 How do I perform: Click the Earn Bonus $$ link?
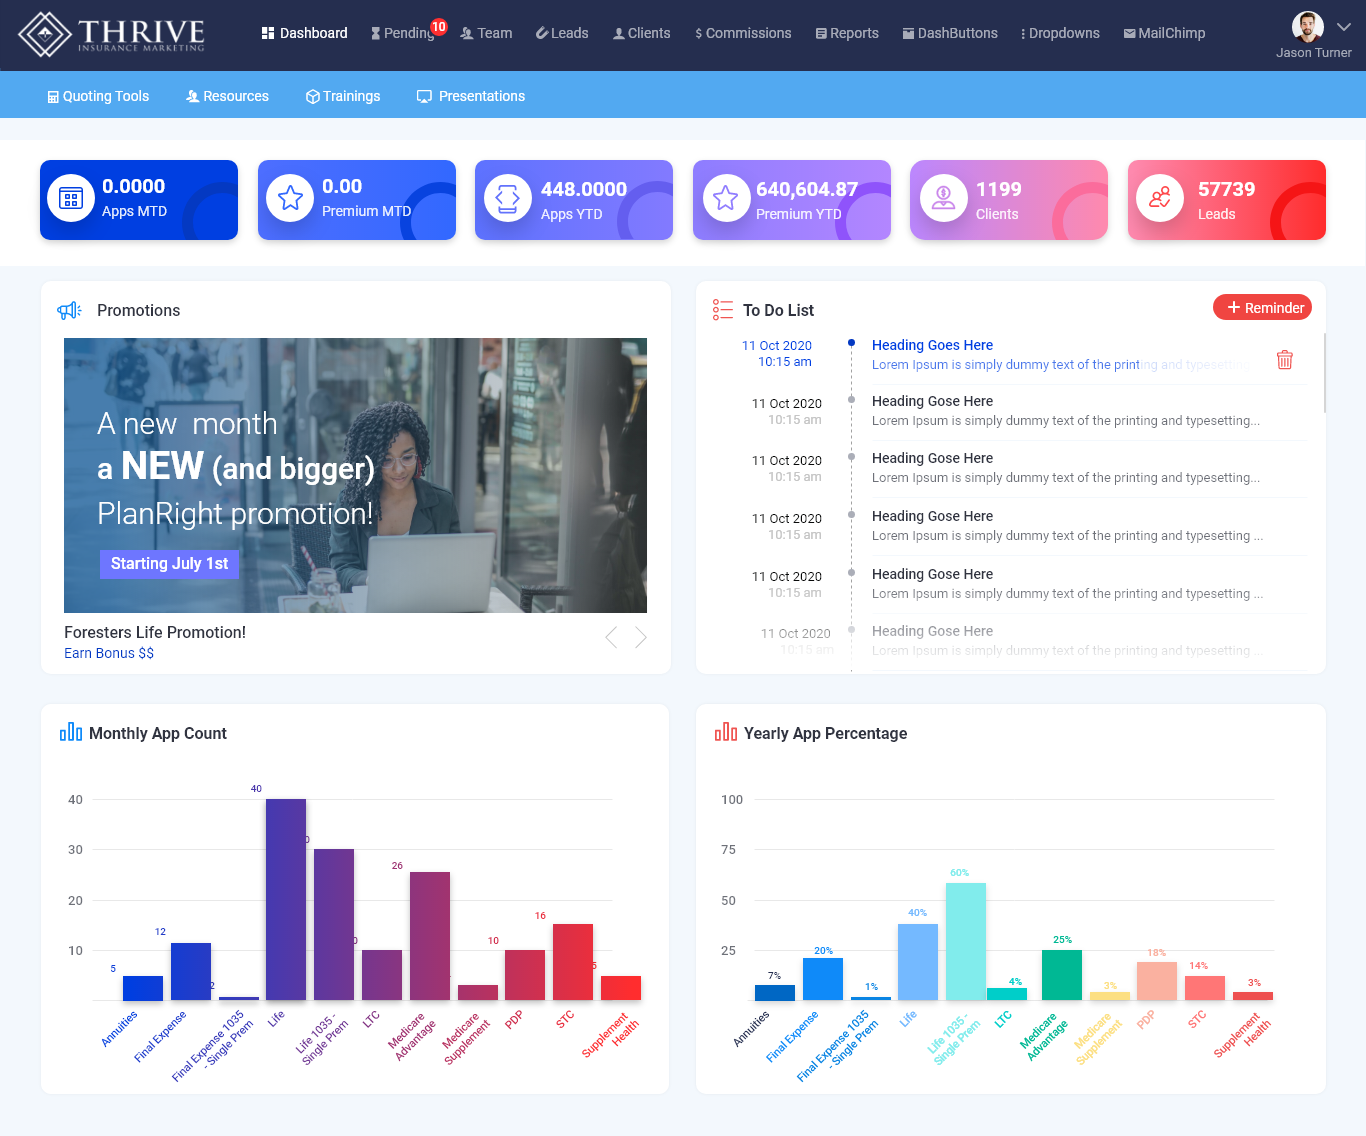[109, 653]
